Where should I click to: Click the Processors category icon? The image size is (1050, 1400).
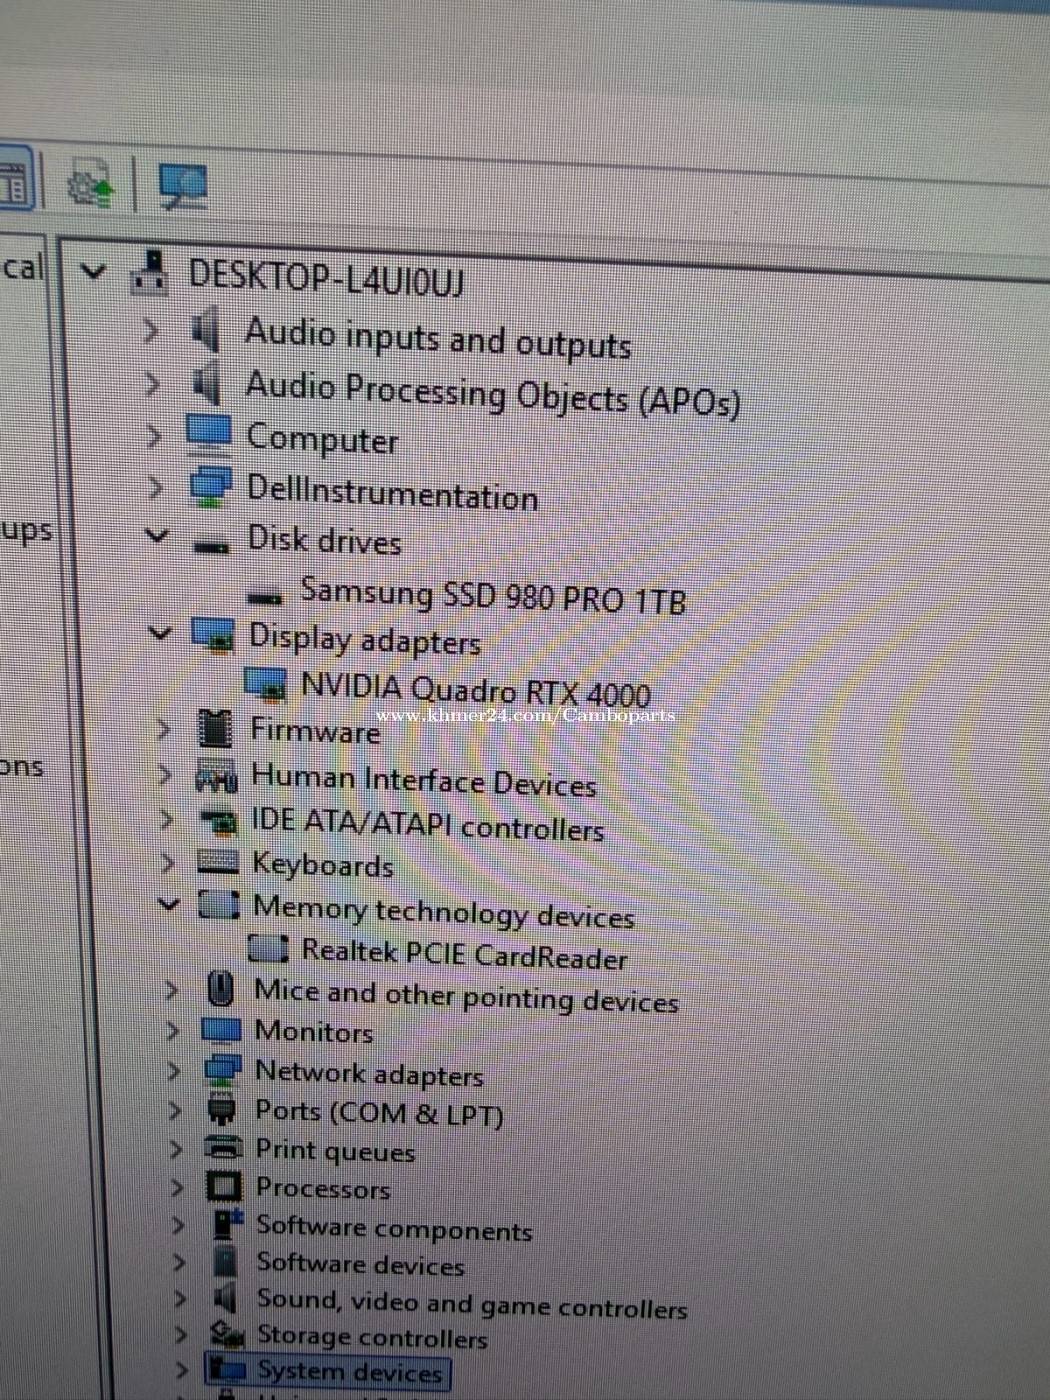pyautogui.click(x=223, y=1187)
